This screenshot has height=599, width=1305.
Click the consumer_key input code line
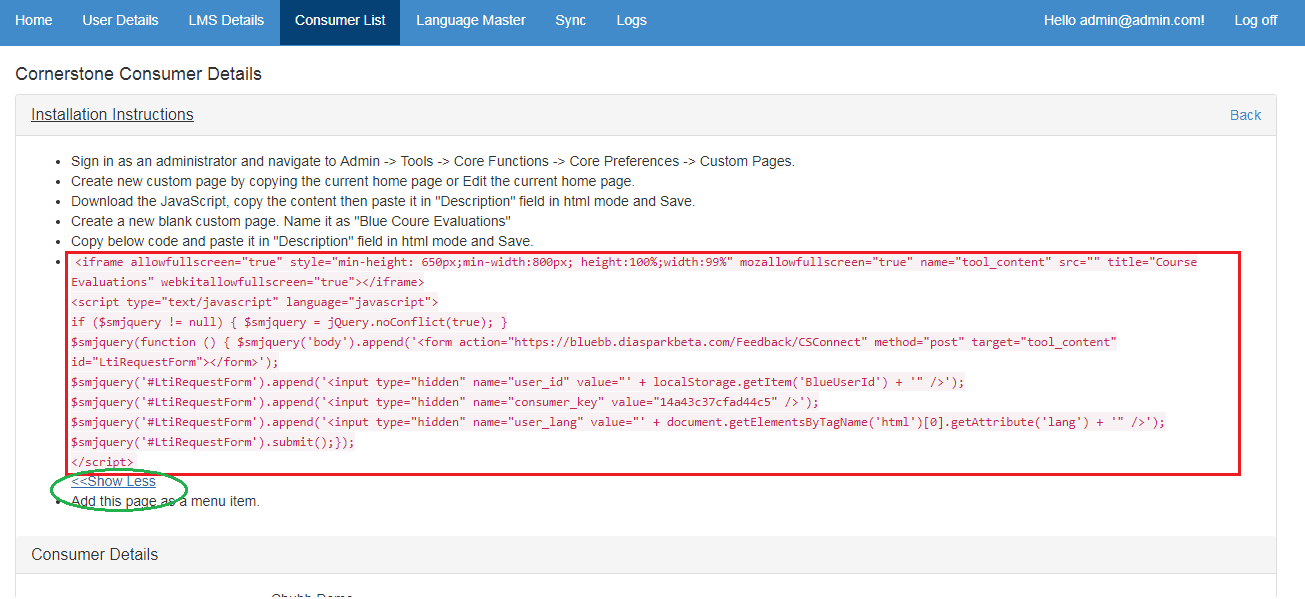pyautogui.click(x=445, y=401)
